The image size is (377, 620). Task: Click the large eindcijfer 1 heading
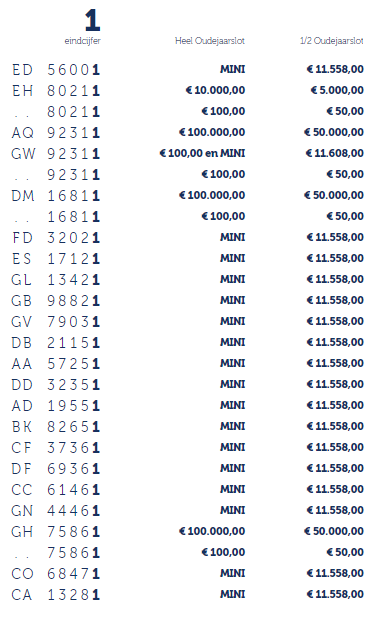click(x=93, y=21)
